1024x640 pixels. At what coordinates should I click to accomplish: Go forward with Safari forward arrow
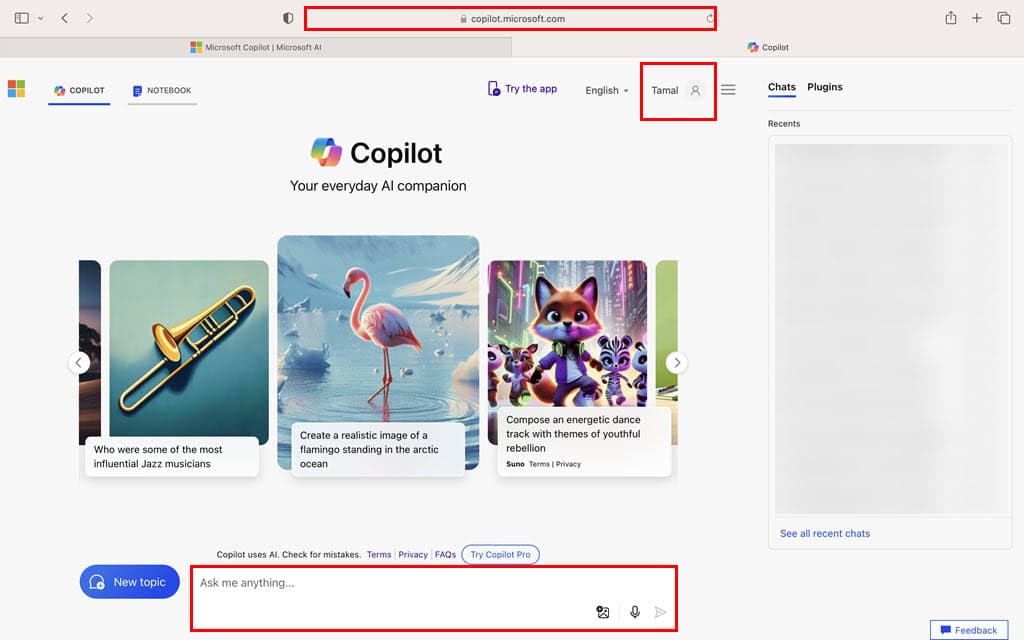pyautogui.click(x=89, y=18)
